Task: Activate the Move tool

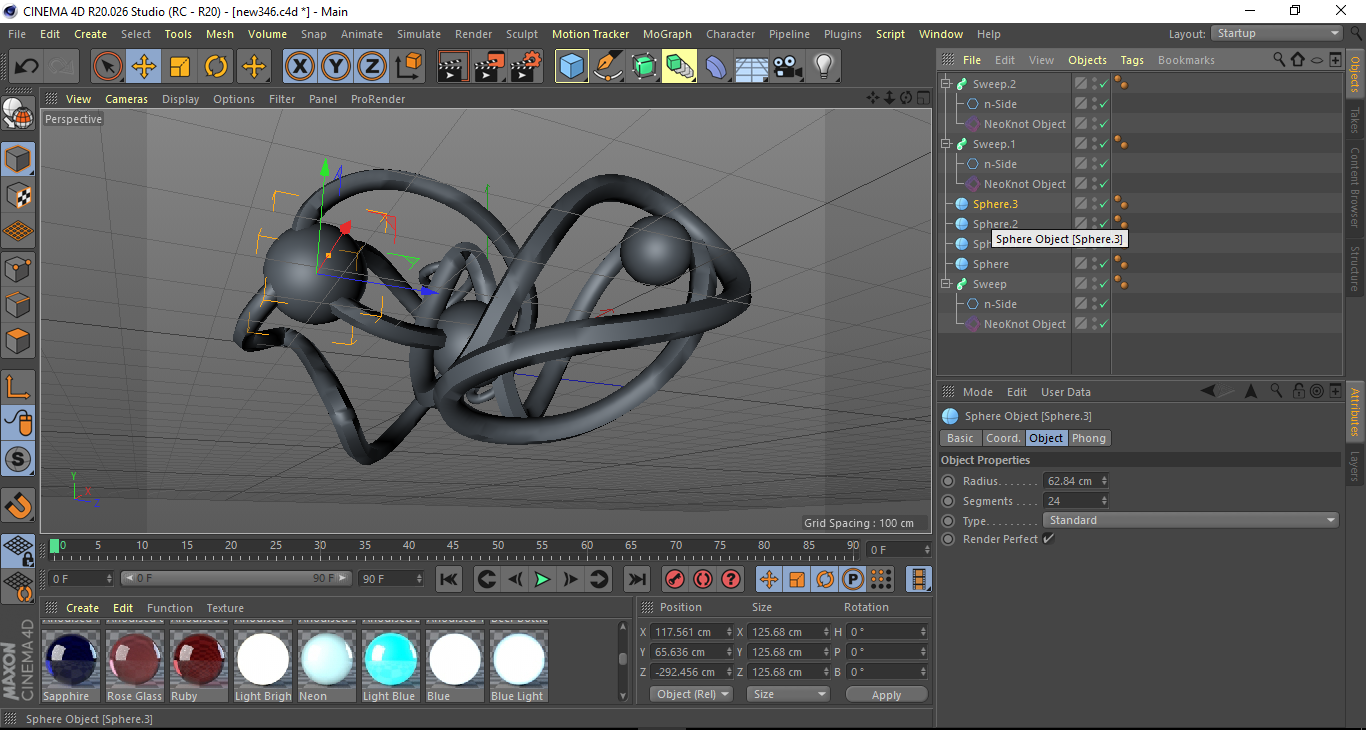Action: coord(144,67)
